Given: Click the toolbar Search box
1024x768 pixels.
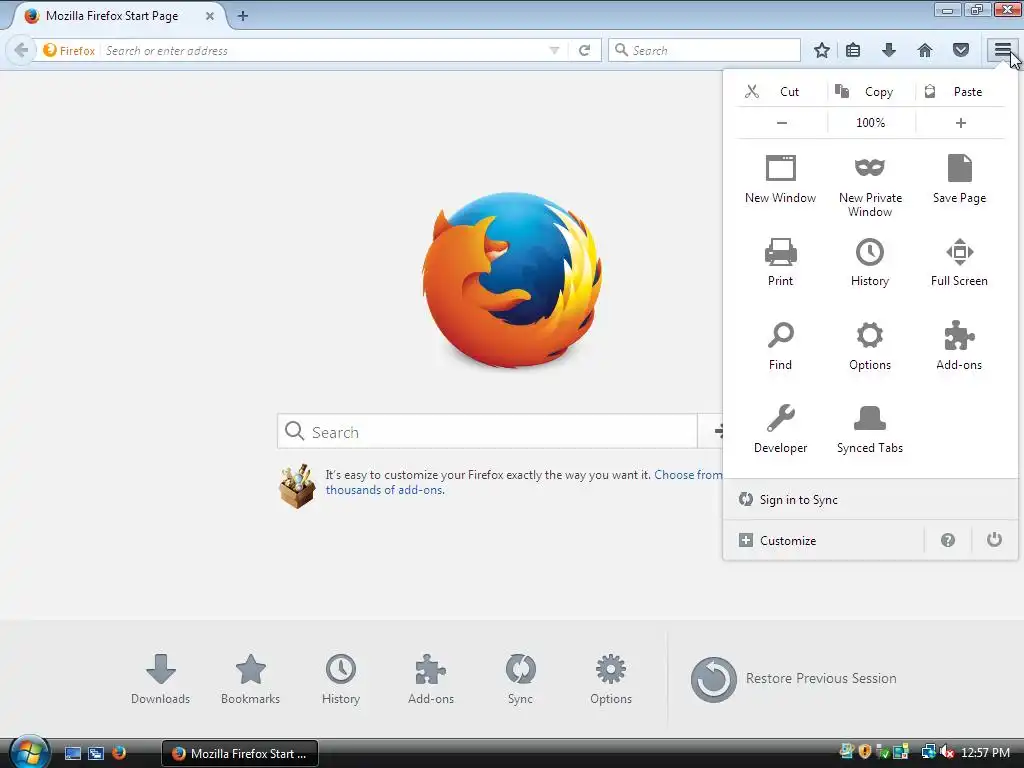Looking at the screenshot, I should [704, 50].
